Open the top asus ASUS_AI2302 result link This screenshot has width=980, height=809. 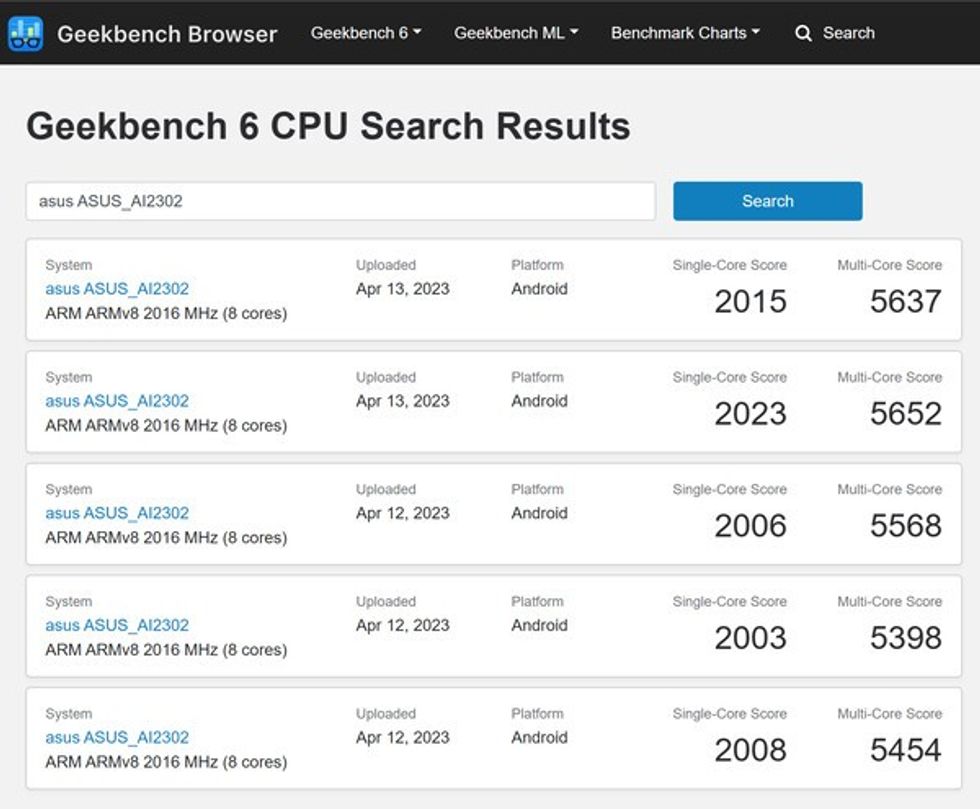(x=118, y=289)
